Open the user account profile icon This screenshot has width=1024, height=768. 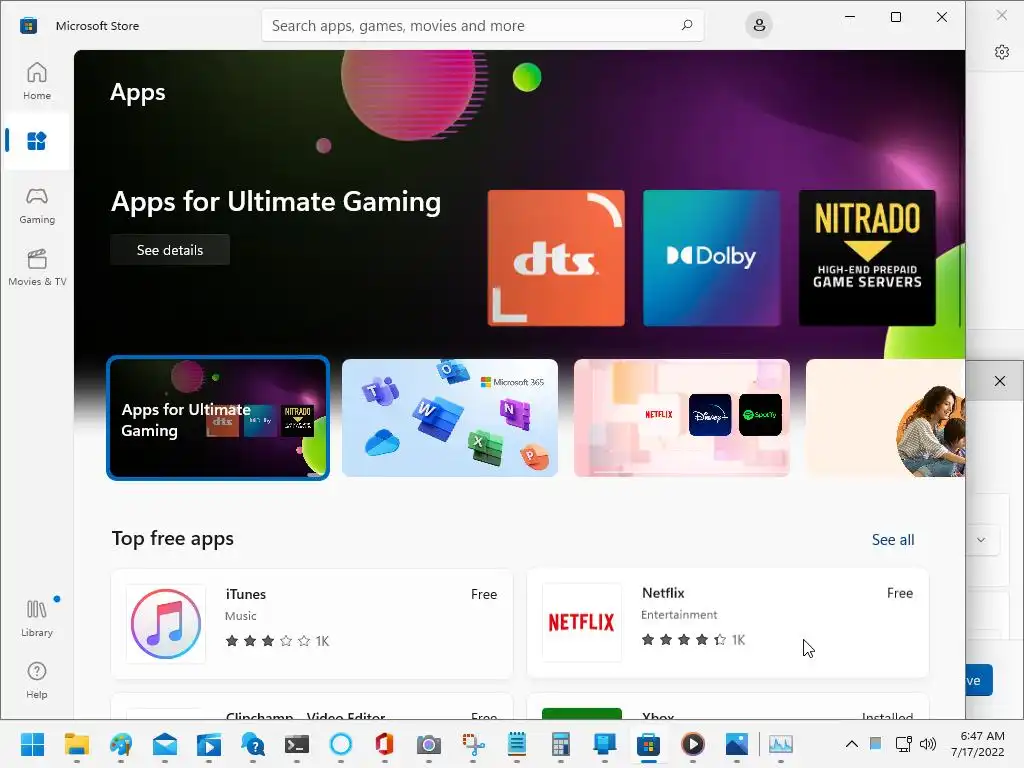coord(759,25)
